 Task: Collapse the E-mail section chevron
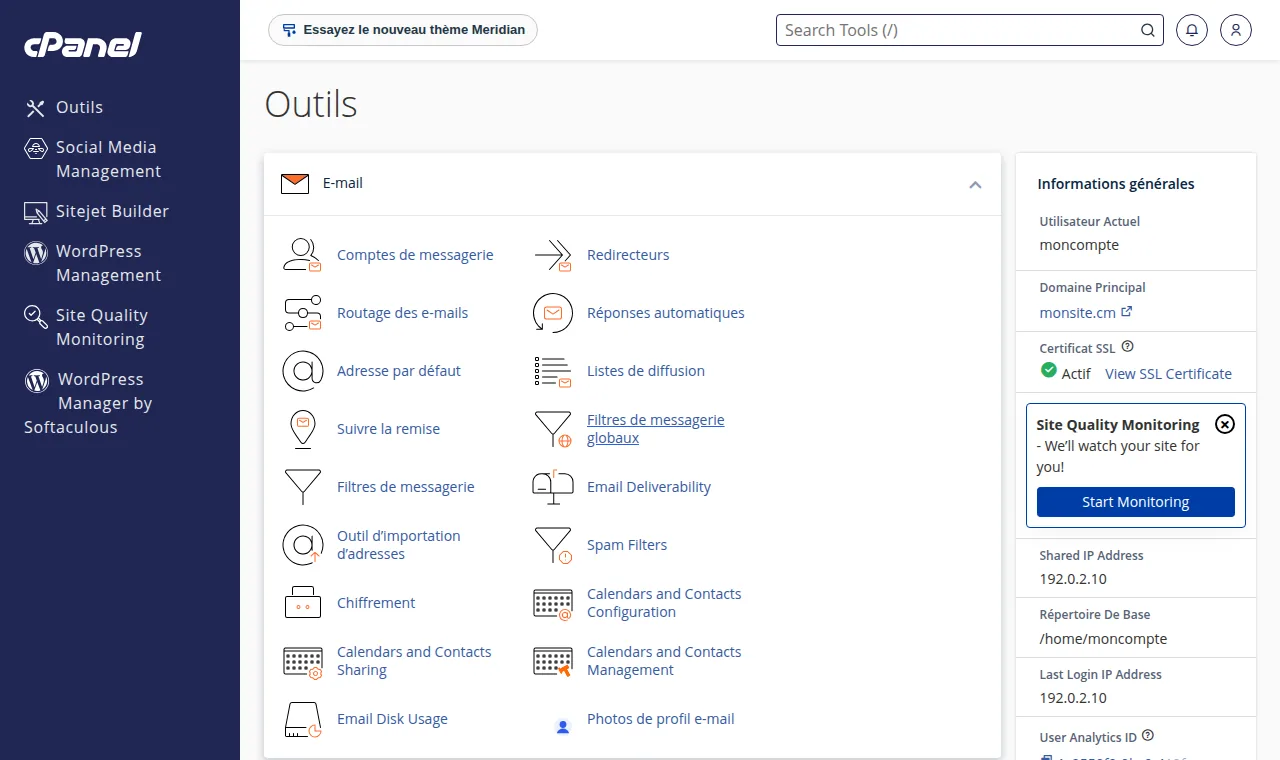(975, 185)
